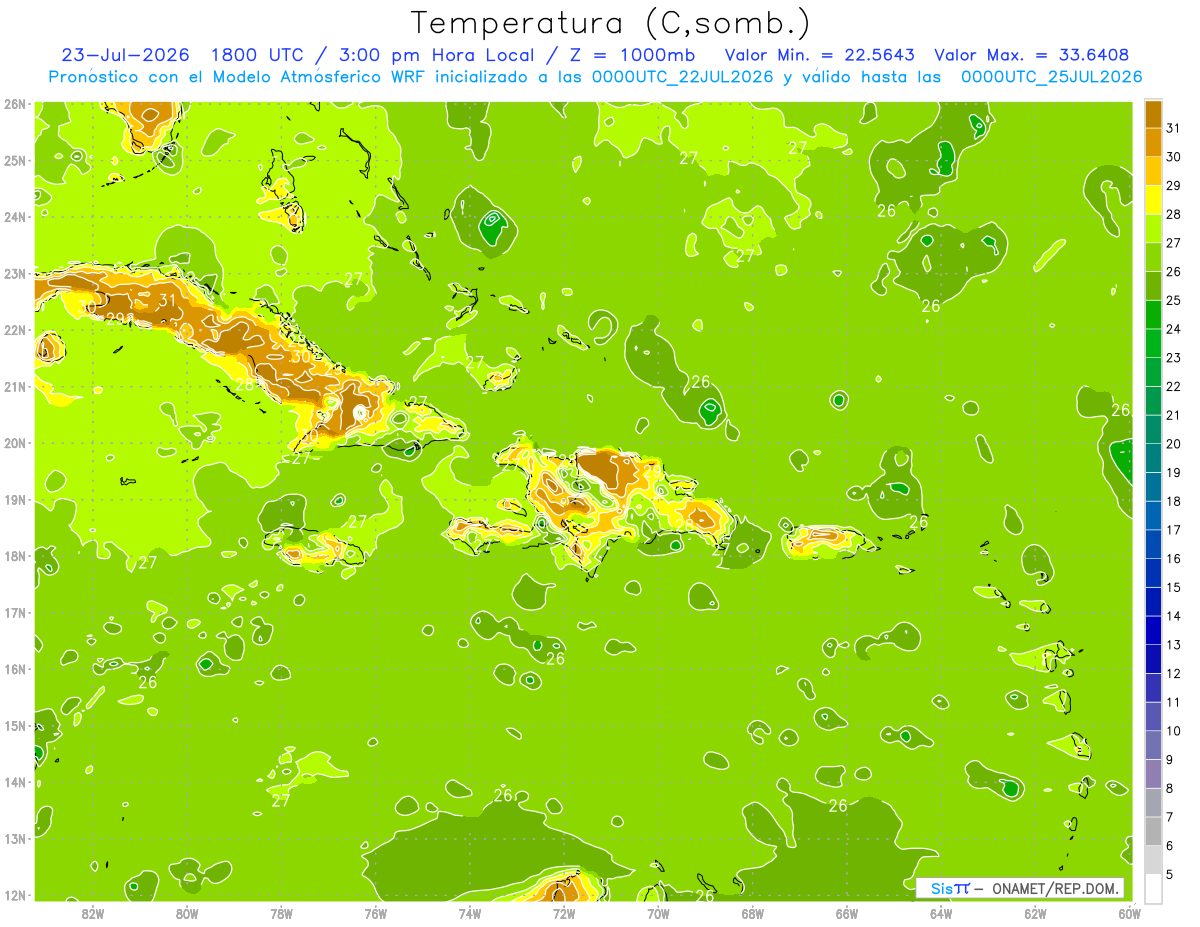
Task: Click legend value '12' on the color bar
Action: point(1174,673)
